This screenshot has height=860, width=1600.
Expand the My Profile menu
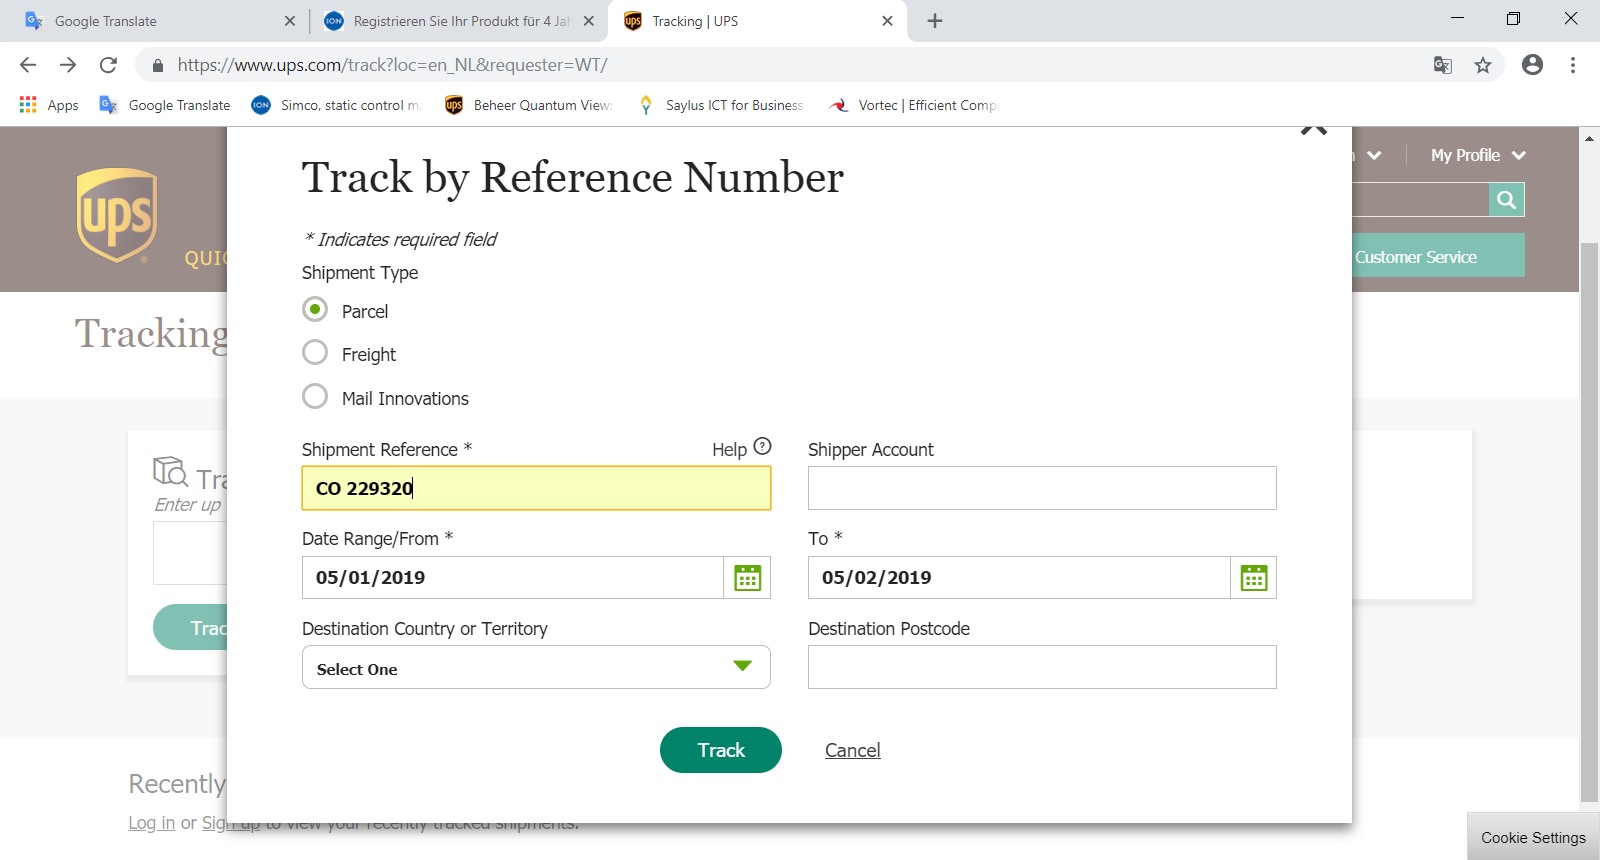pyautogui.click(x=1478, y=155)
